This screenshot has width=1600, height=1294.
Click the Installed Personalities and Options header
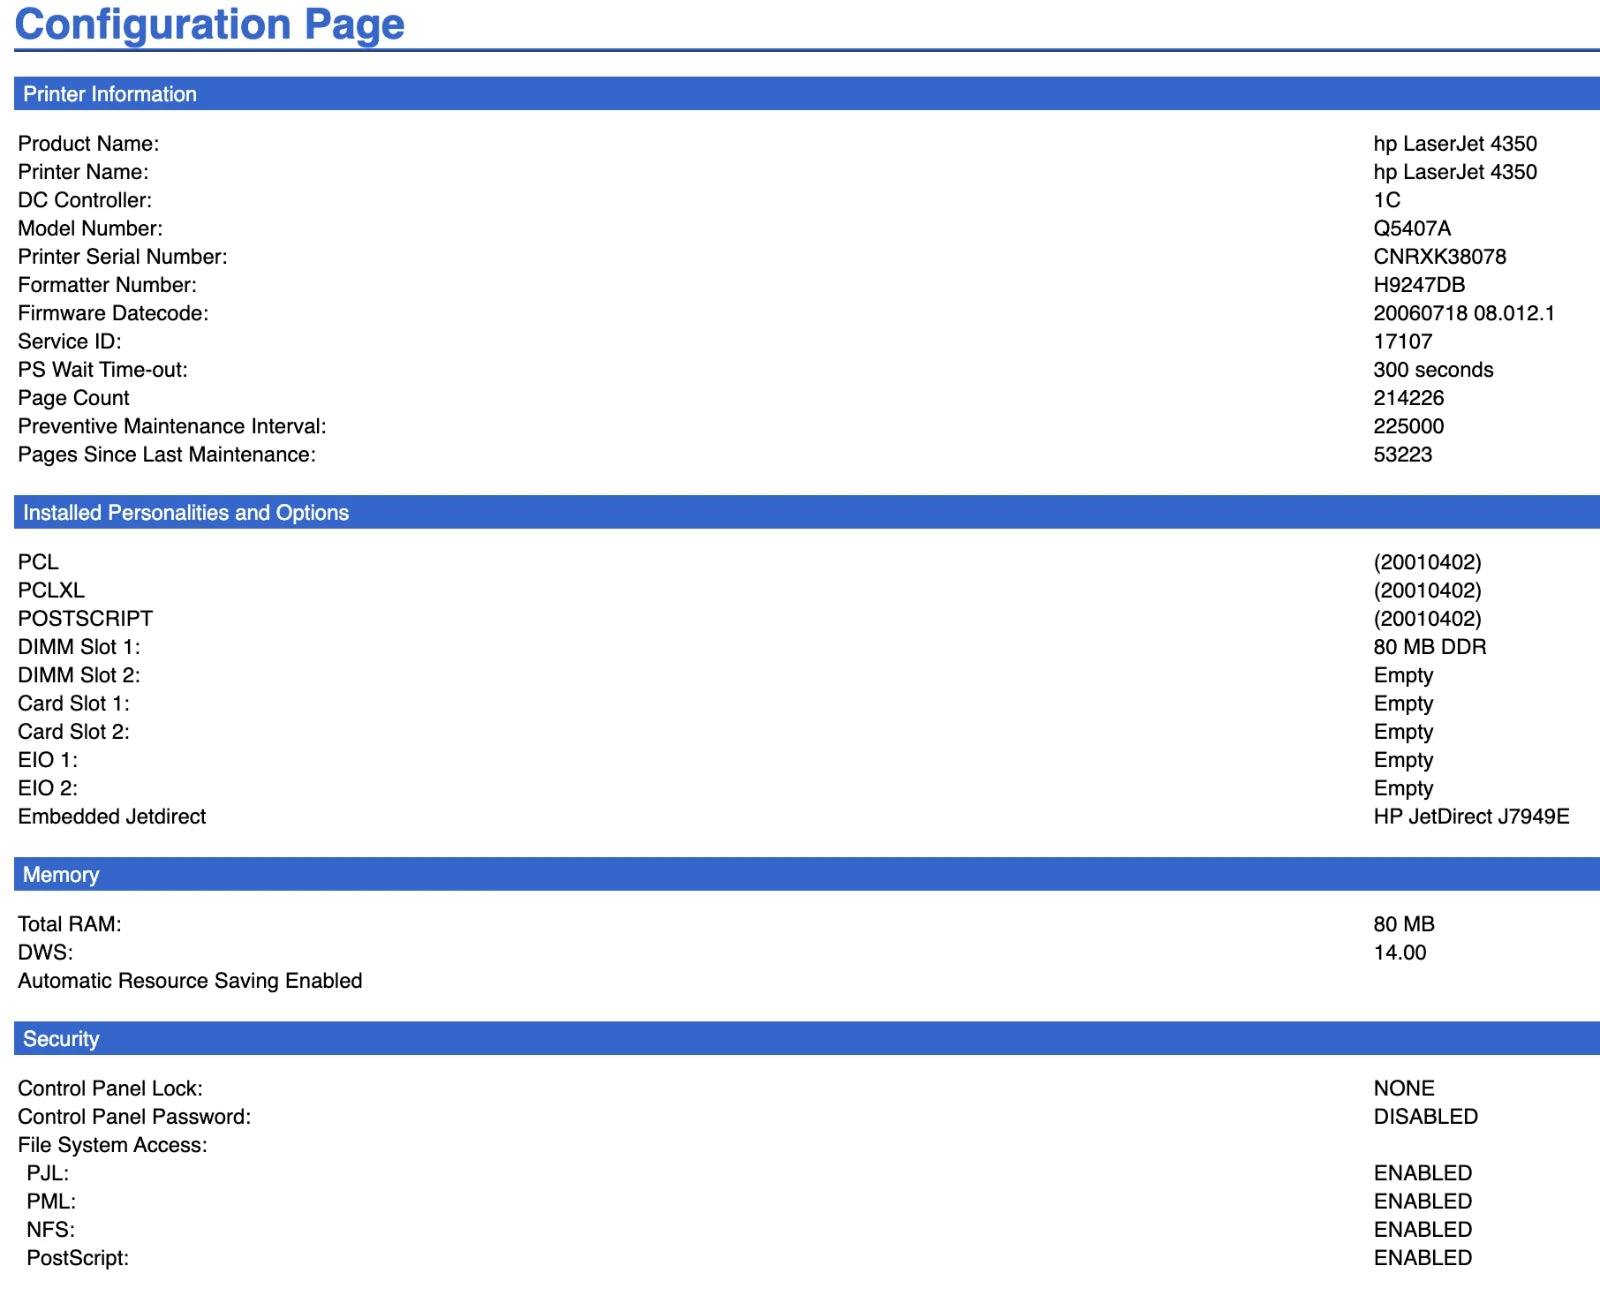807,512
